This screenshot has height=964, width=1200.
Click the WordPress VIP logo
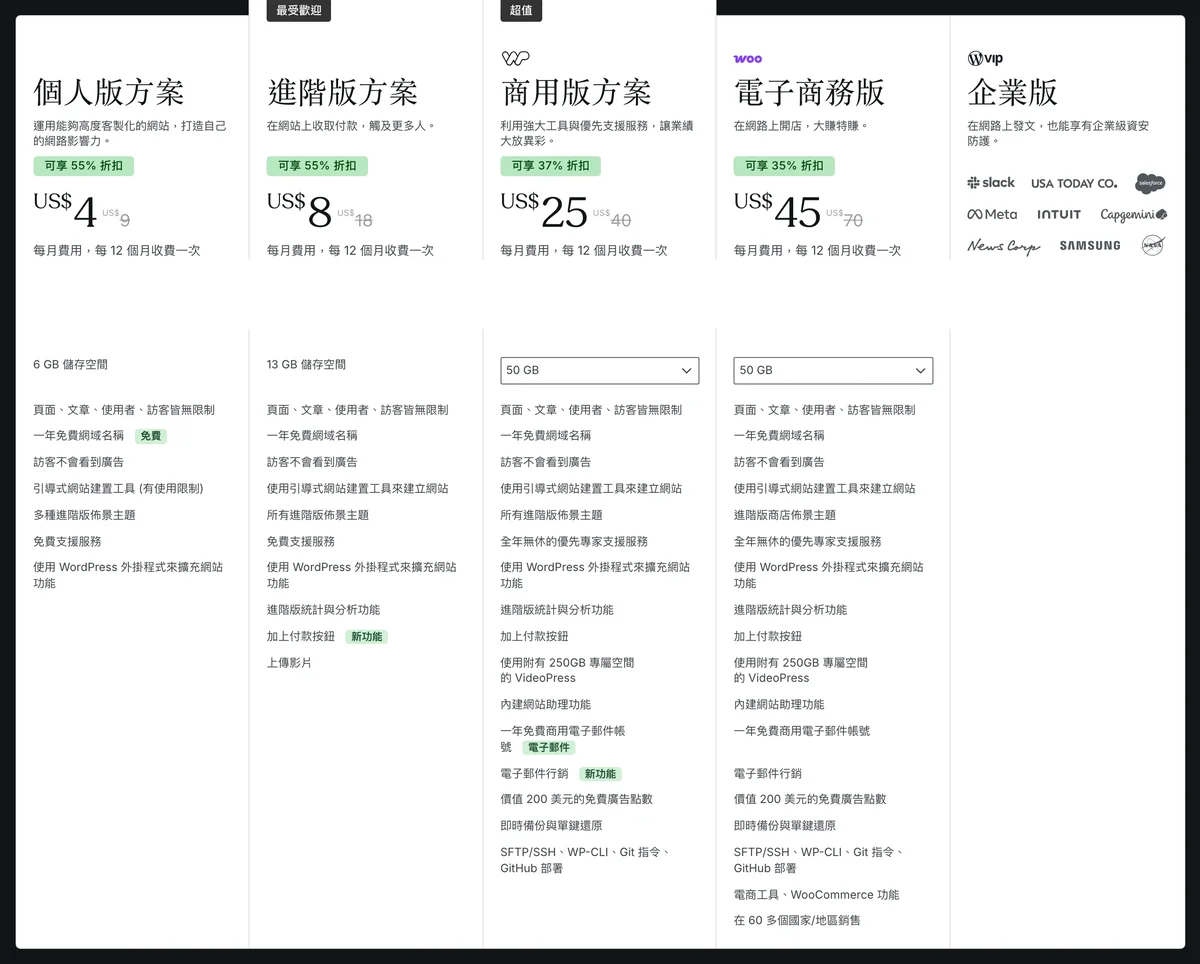985,58
